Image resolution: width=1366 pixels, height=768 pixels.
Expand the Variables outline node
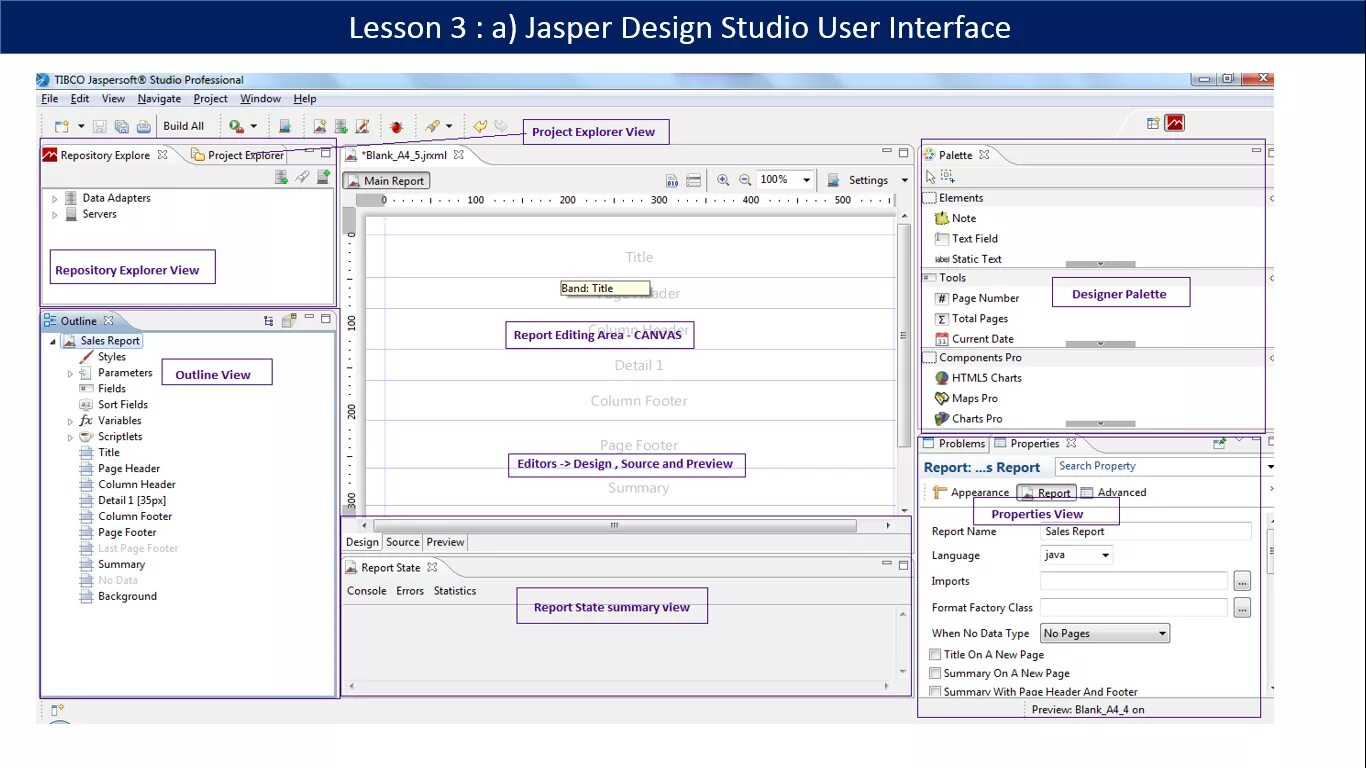[x=70, y=421]
